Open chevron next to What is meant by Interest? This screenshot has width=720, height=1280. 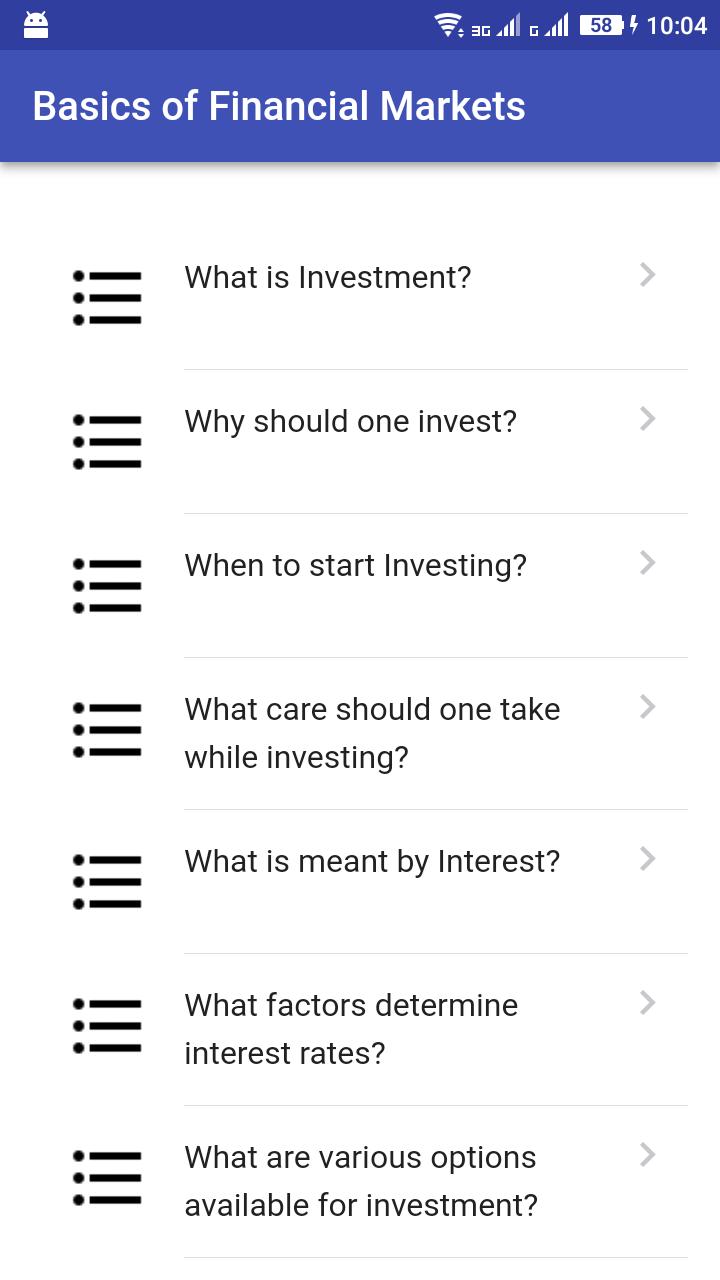click(x=648, y=858)
